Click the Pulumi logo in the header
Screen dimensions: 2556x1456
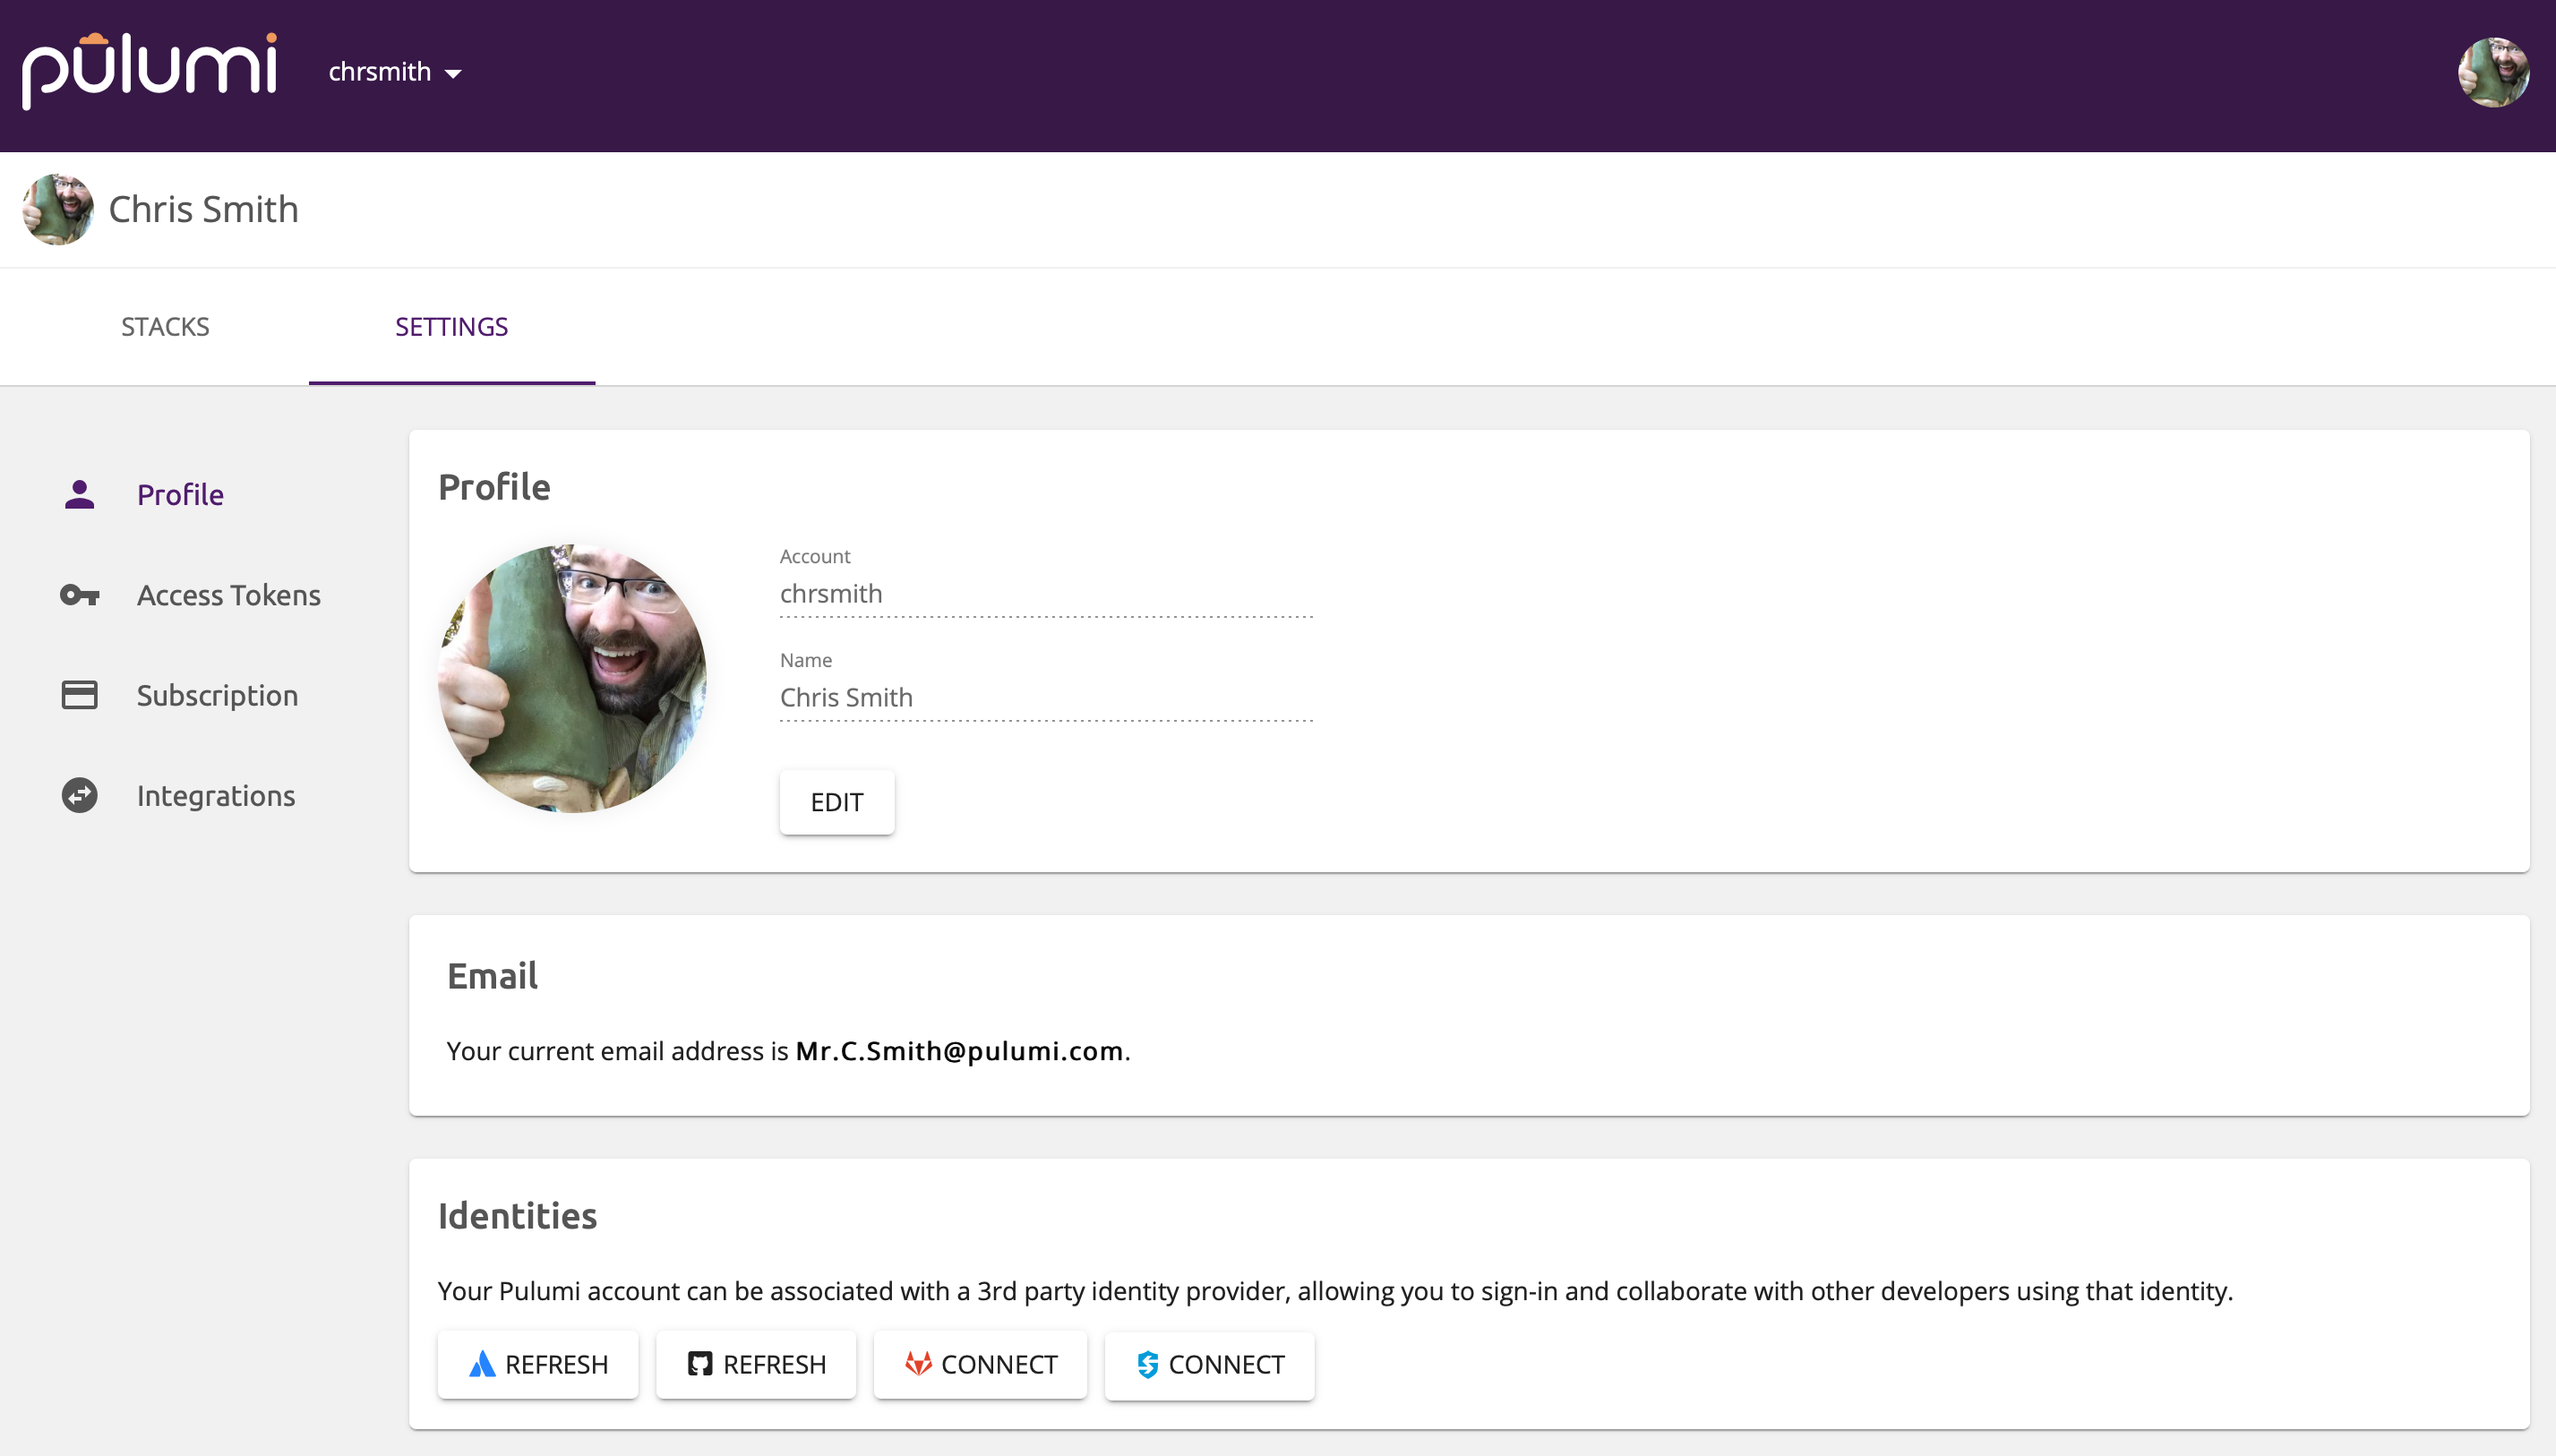click(150, 66)
